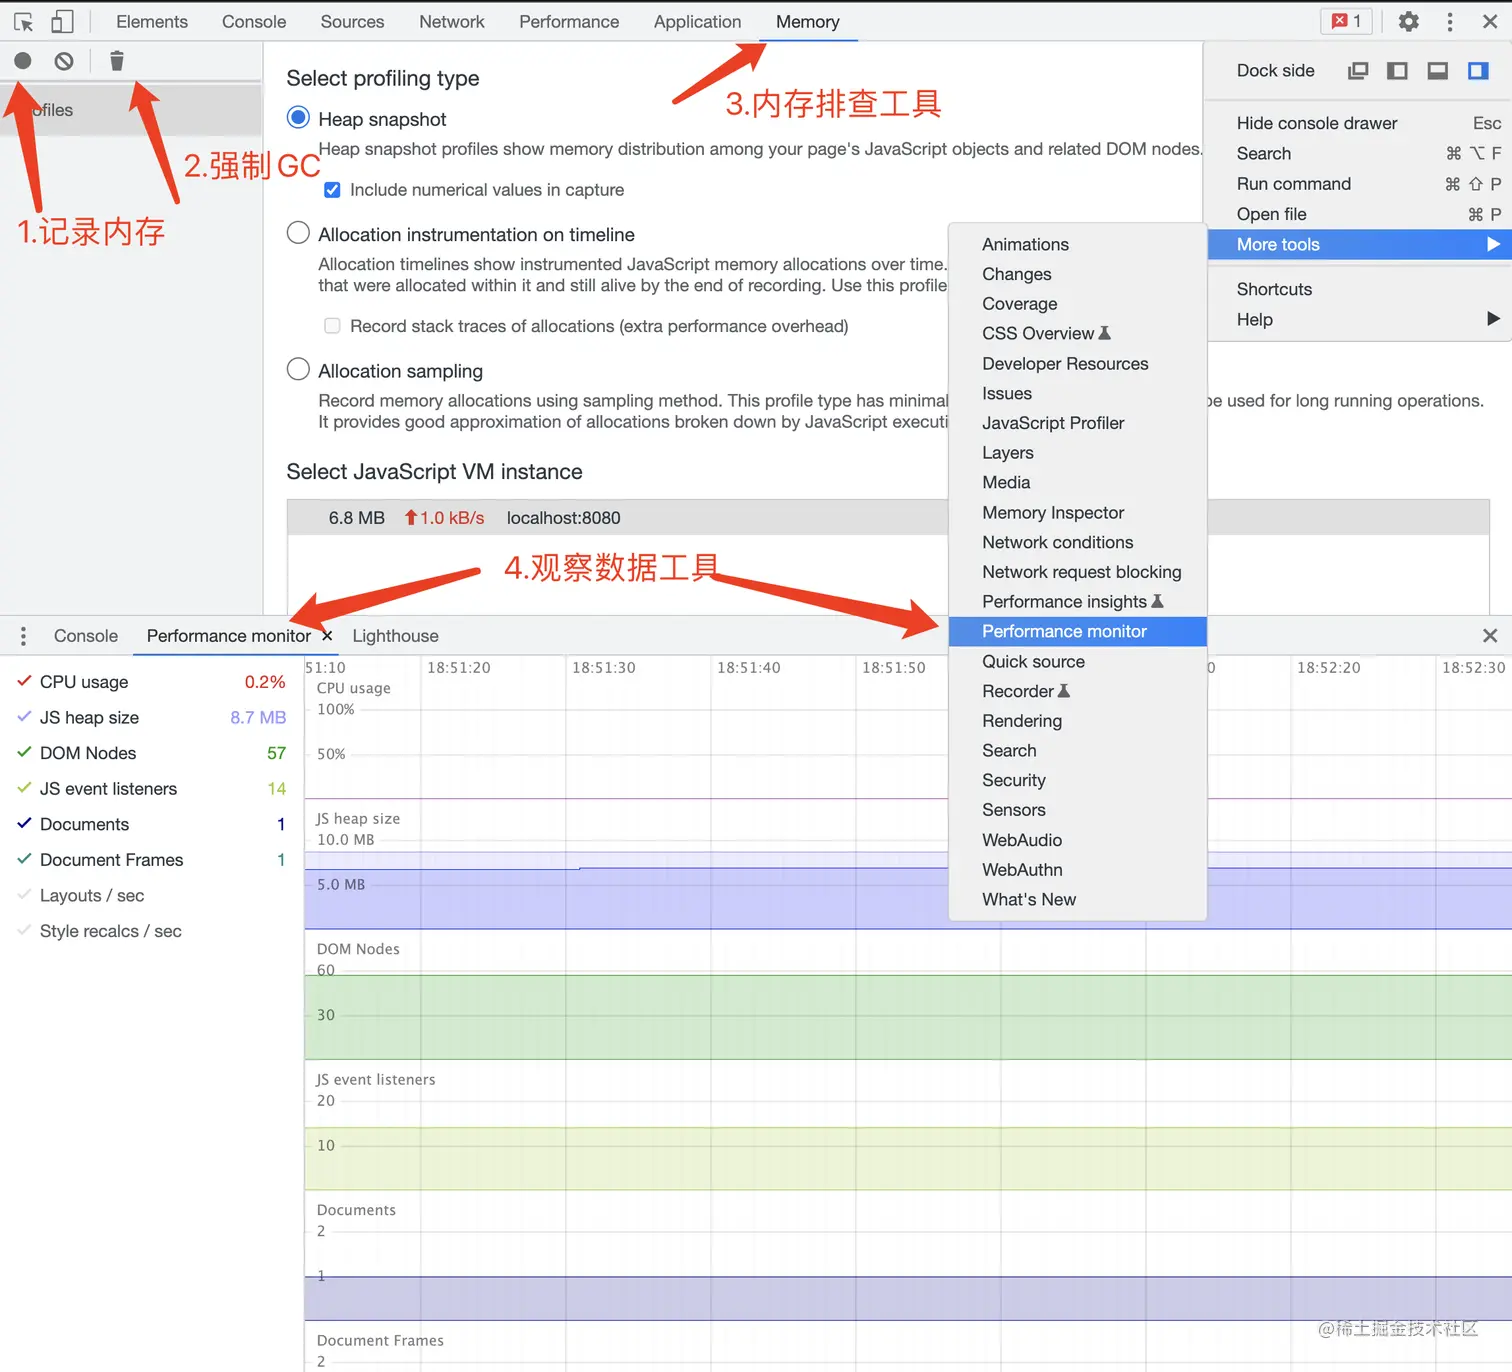Expand the Help submenu
Screen dimensions: 1512x1372
1360,319
